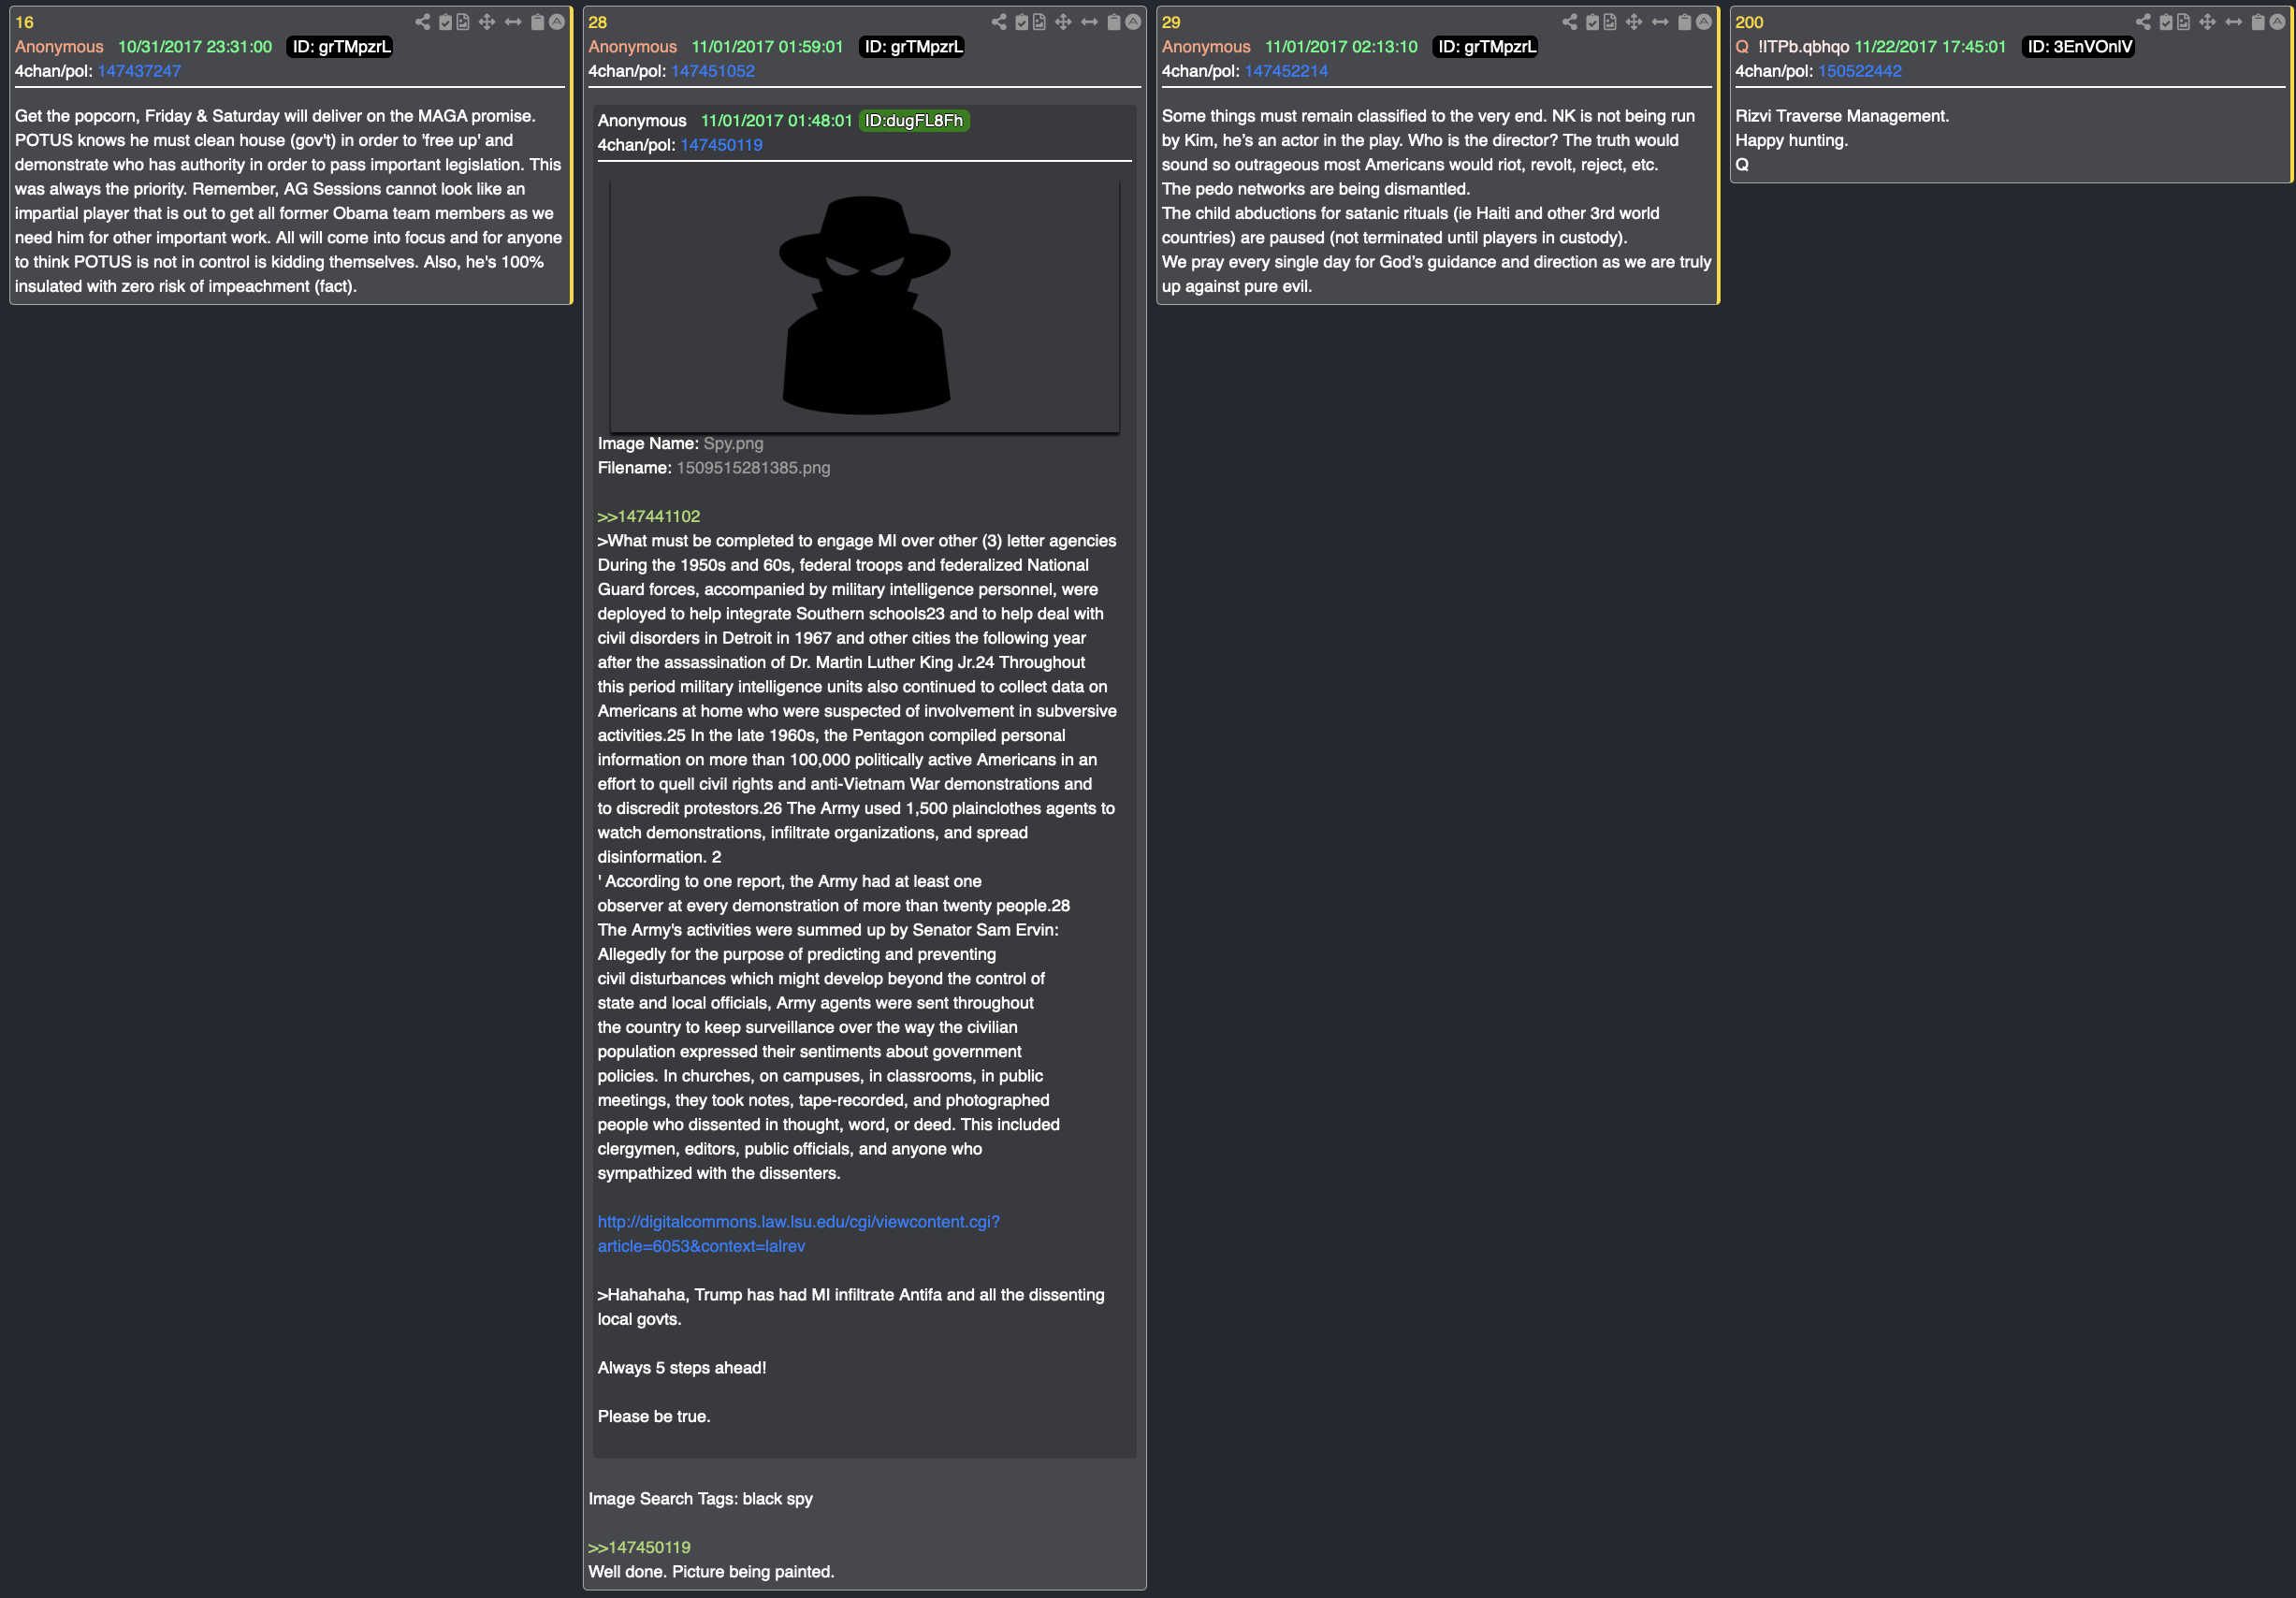The height and width of the screenshot is (1598, 2296).
Task: Follow the >>147441102 reply reference
Action: pos(649,516)
